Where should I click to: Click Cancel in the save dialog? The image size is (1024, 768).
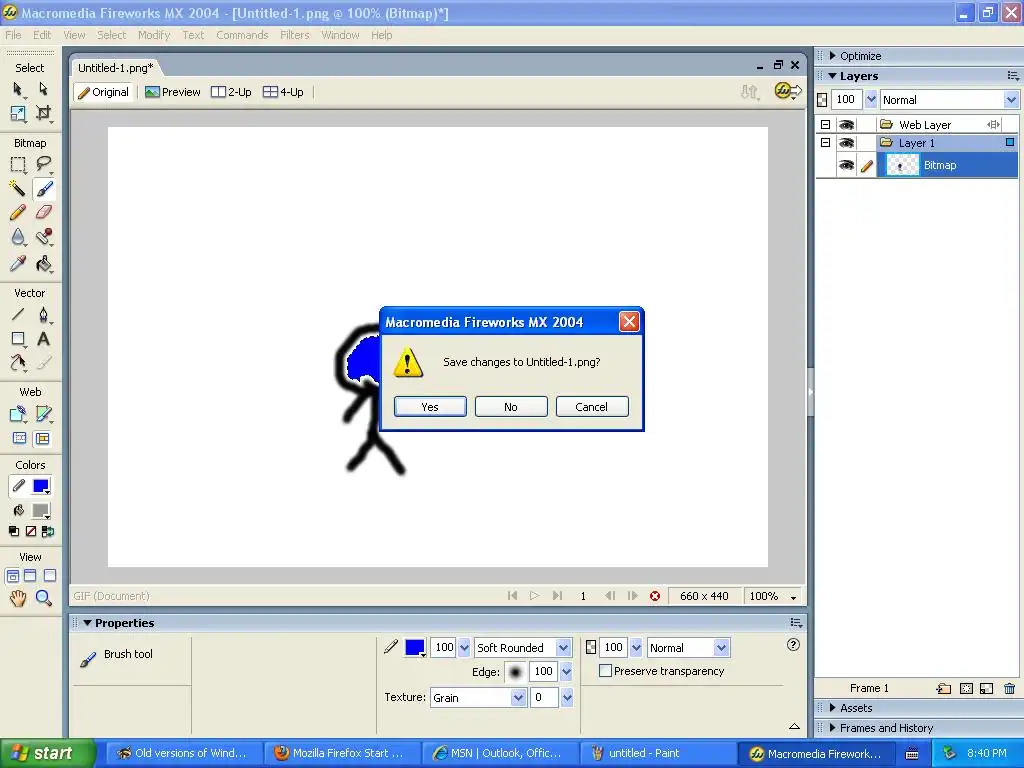(x=592, y=406)
